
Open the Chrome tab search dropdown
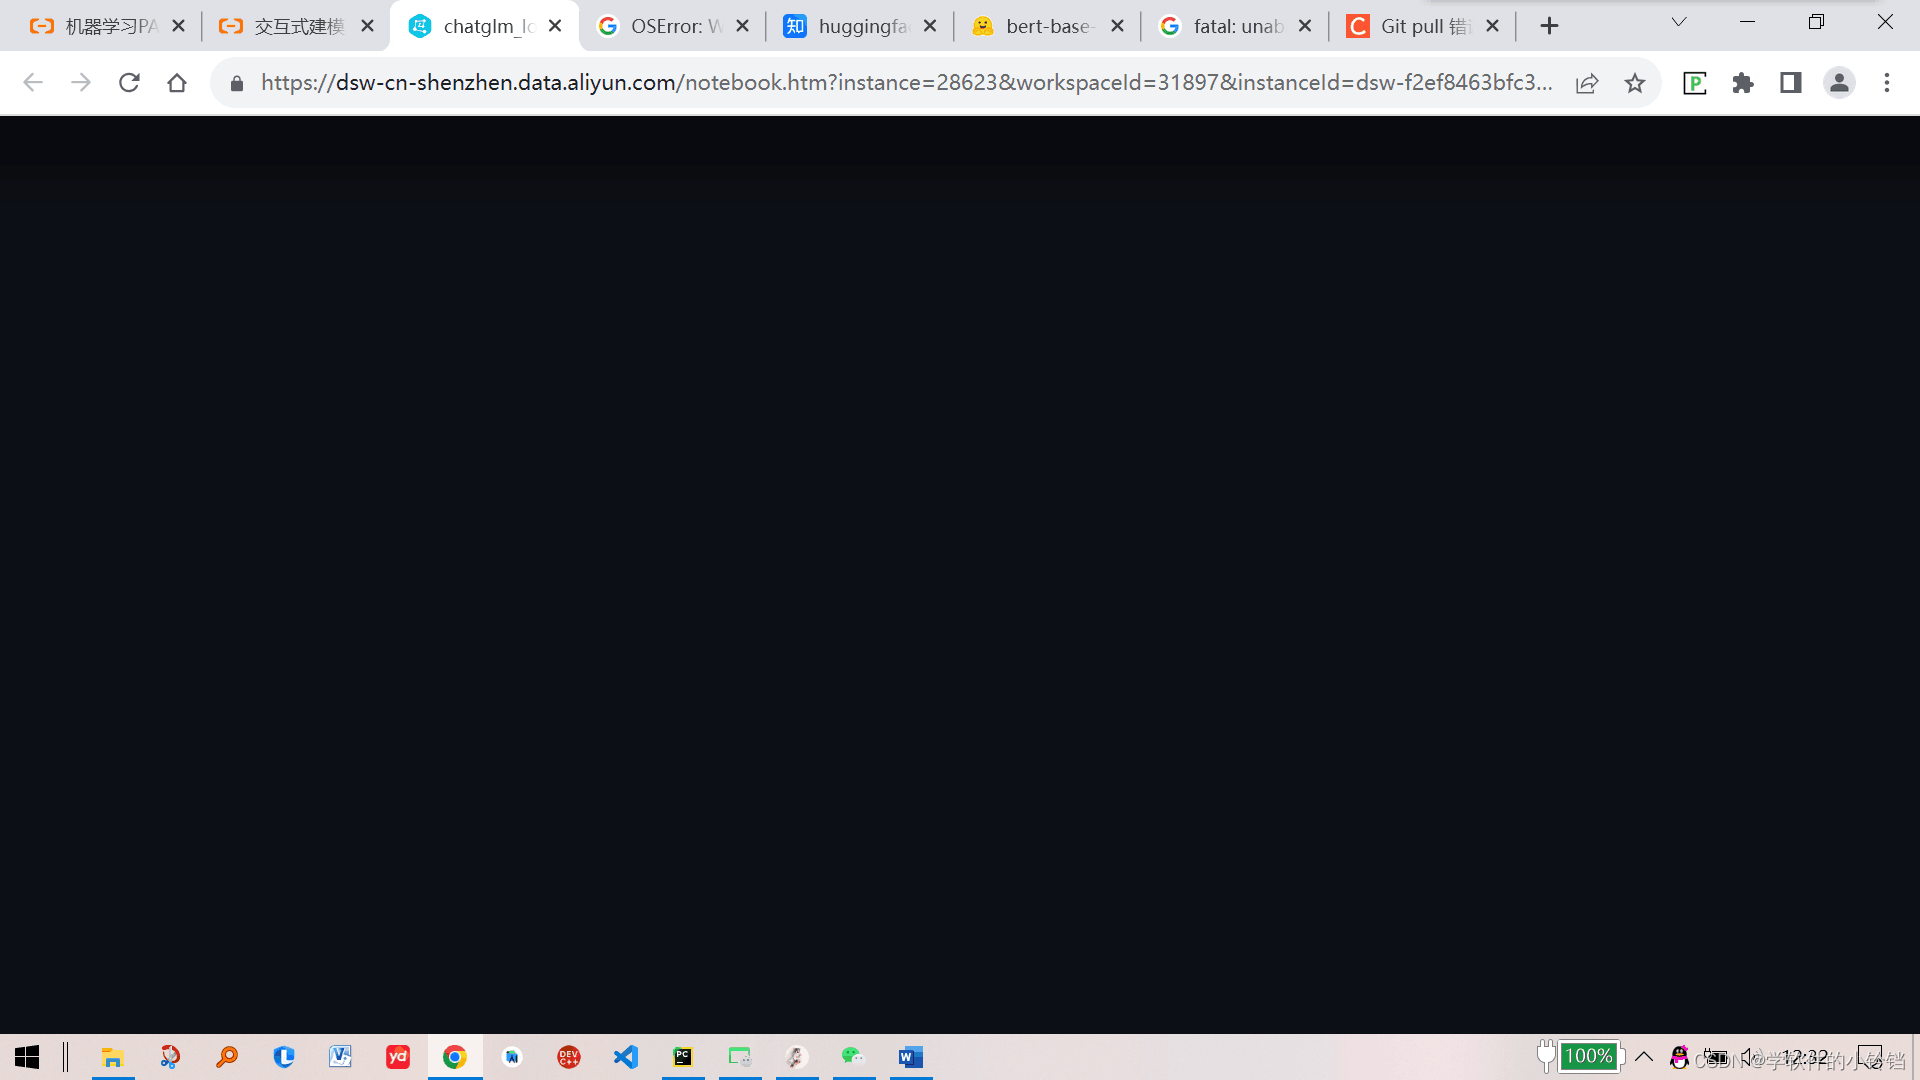[1678, 21]
